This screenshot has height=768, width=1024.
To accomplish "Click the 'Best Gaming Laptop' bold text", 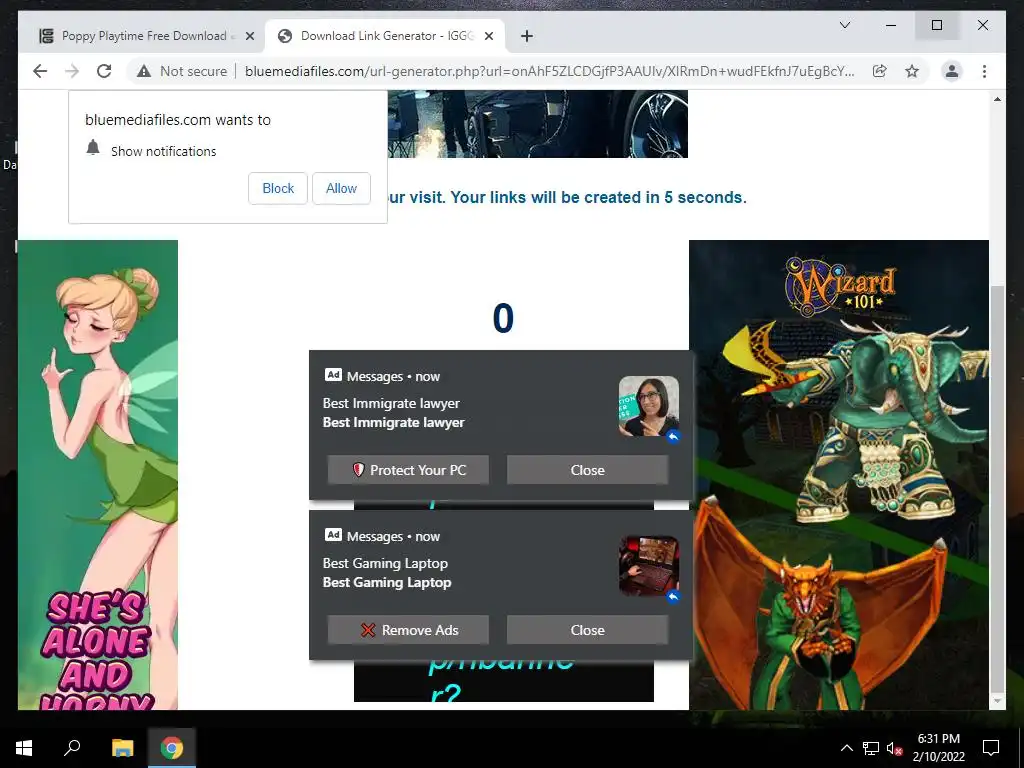I will (387, 583).
